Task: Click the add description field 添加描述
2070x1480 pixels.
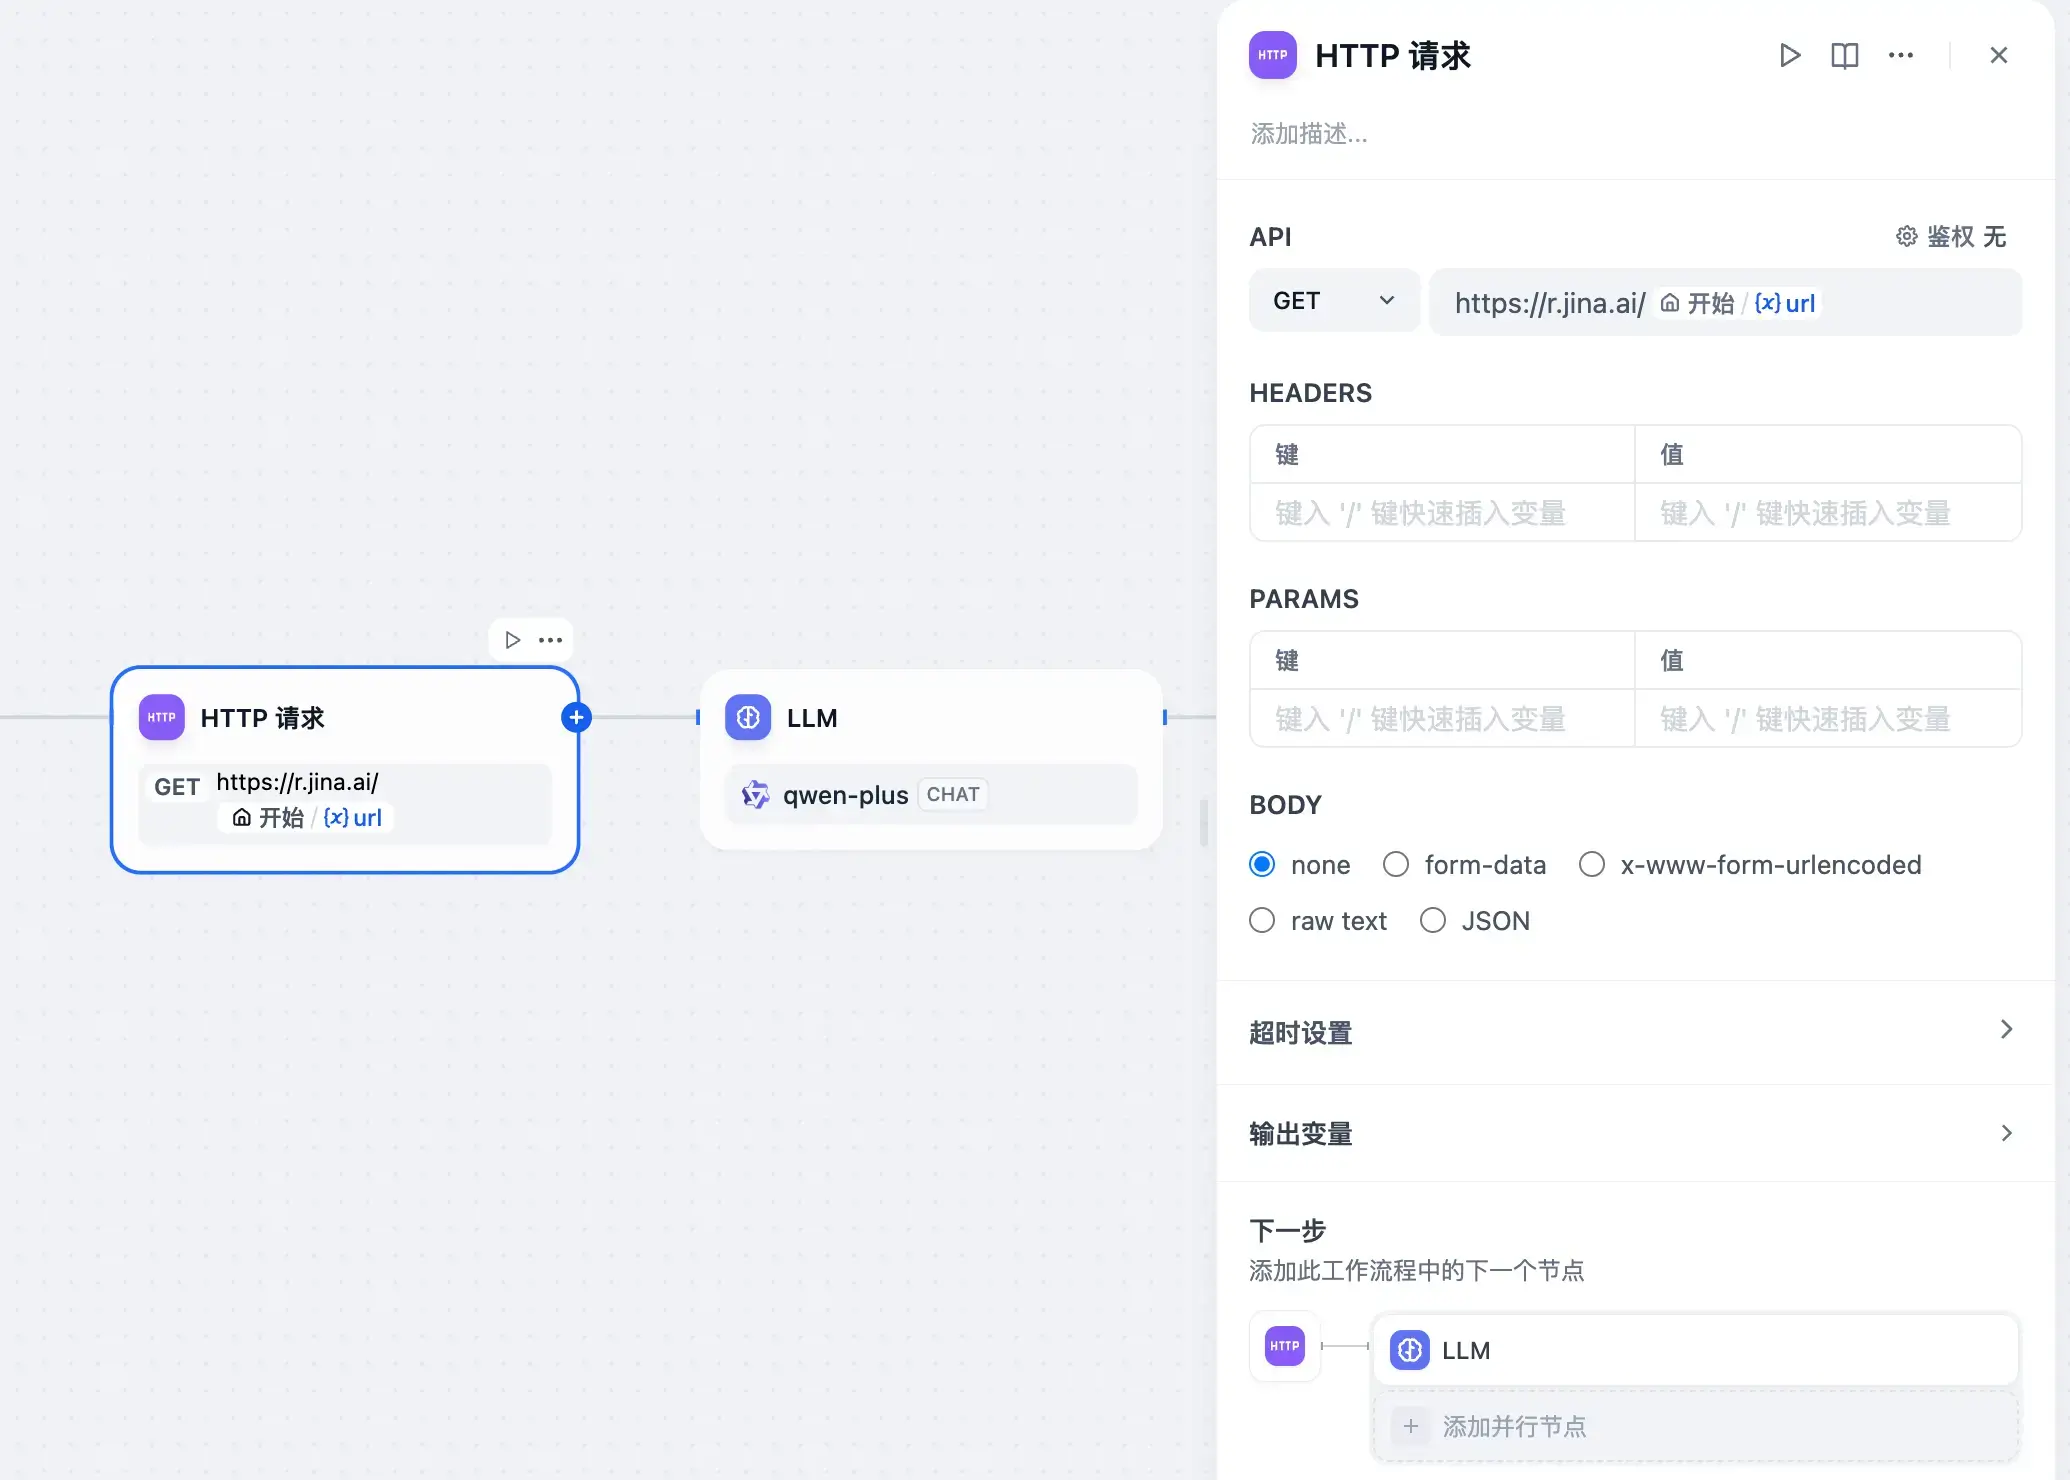Action: tap(1309, 134)
